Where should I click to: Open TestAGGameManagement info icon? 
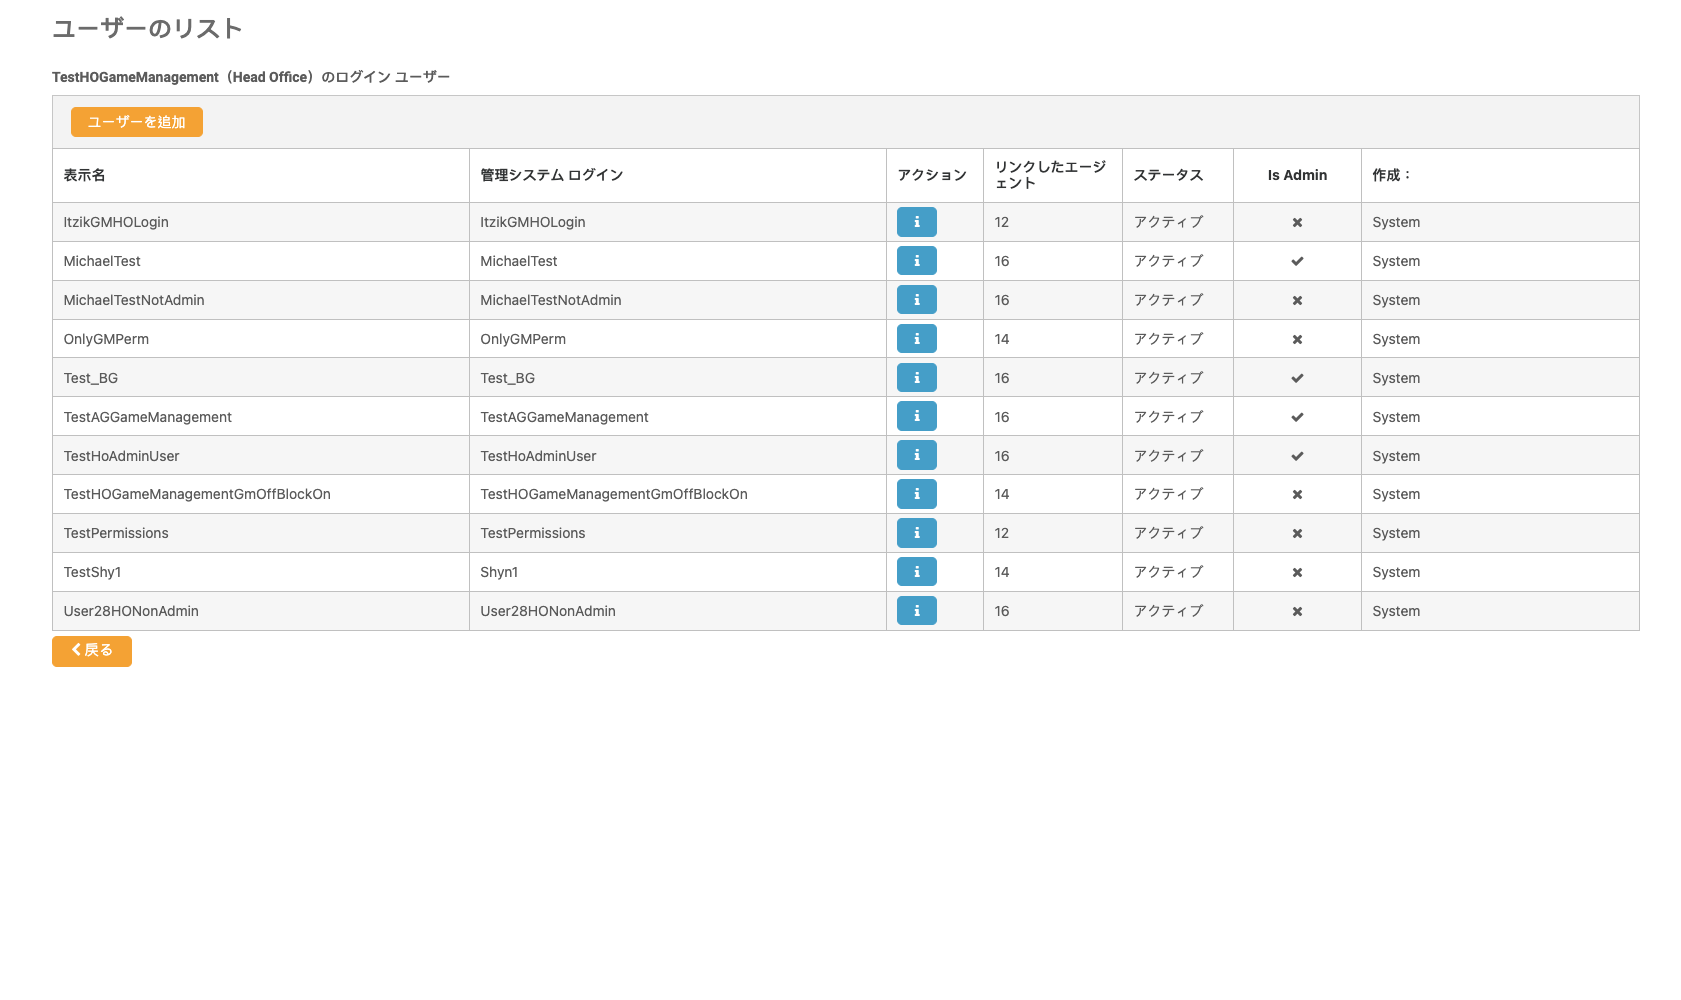[x=916, y=416]
